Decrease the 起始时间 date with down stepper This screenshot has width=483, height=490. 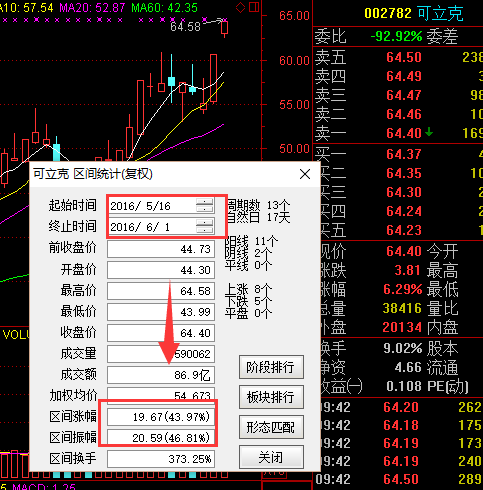click(204, 209)
